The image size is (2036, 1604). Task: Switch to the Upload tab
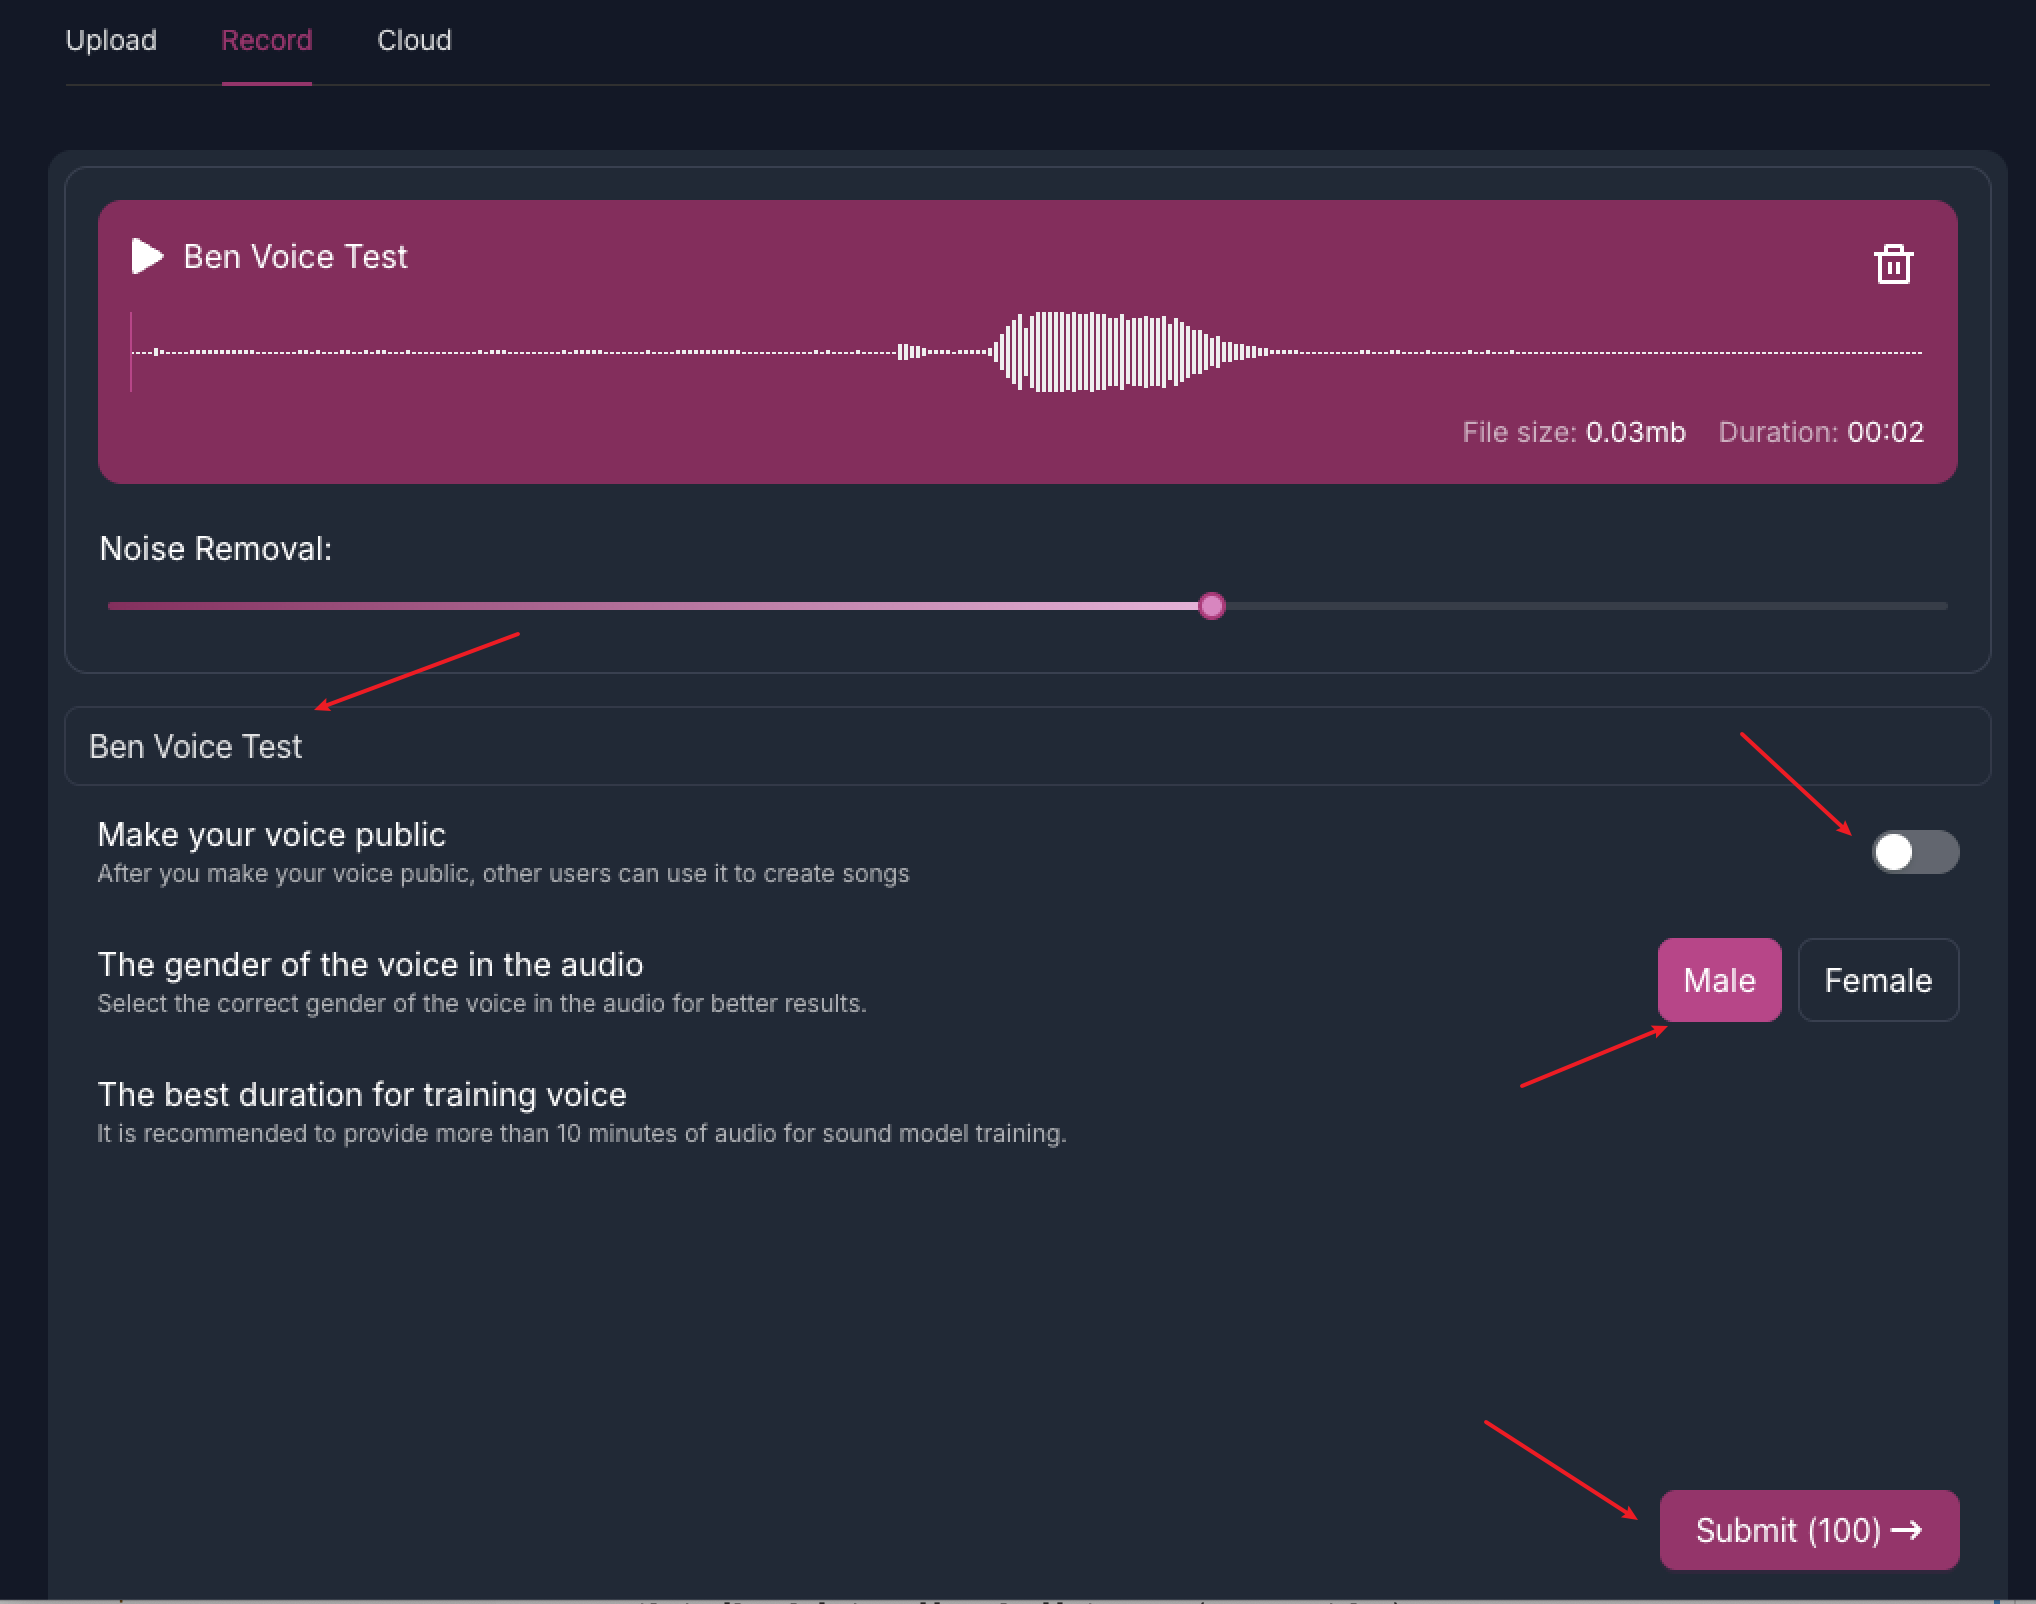pyautogui.click(x=111, y=40)
